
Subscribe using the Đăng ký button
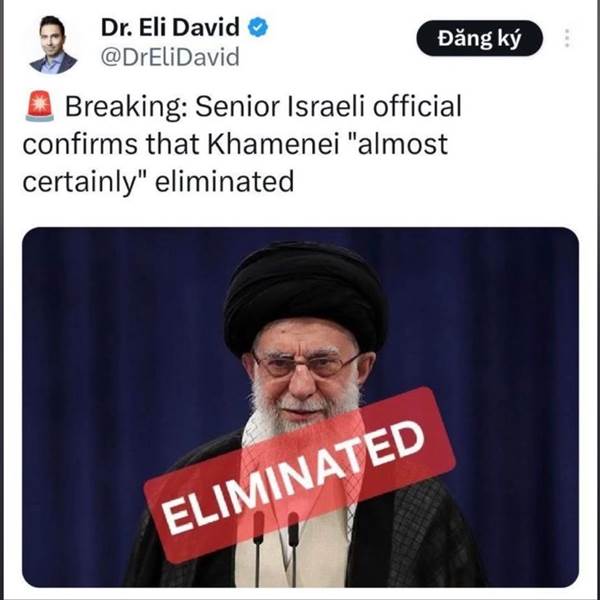(479, 38)
